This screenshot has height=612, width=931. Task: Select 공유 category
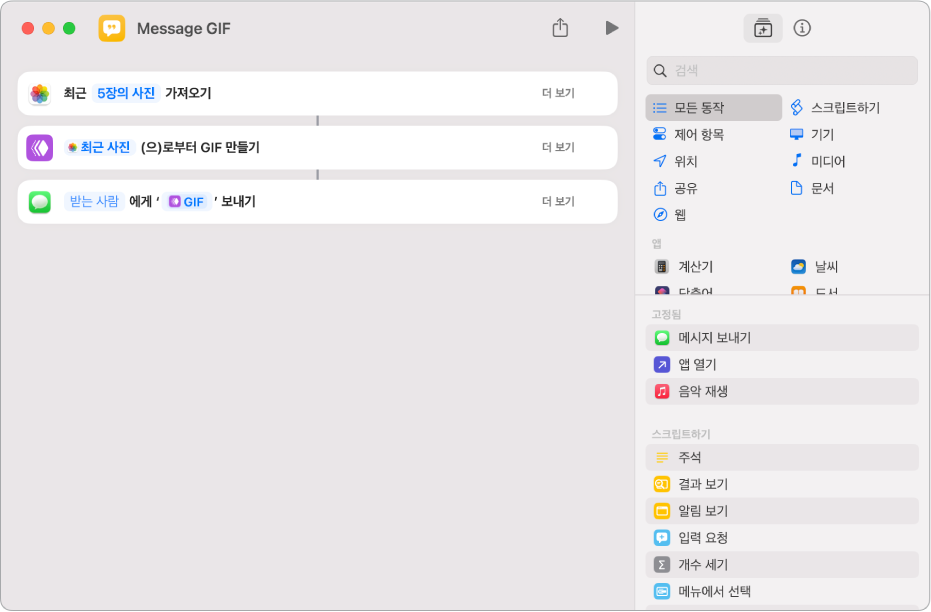675,188
